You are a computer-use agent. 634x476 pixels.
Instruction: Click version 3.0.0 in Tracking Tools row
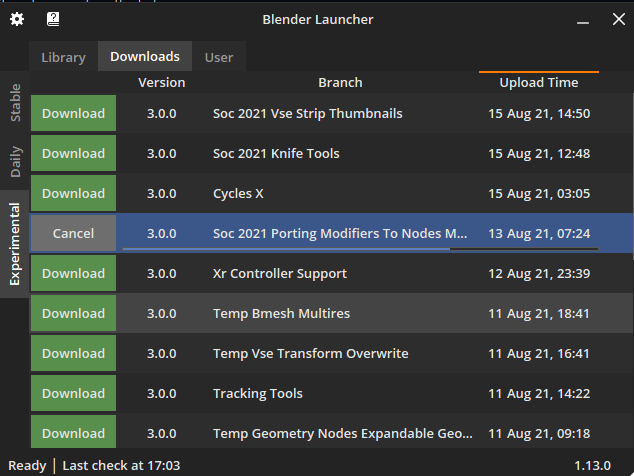161,394
